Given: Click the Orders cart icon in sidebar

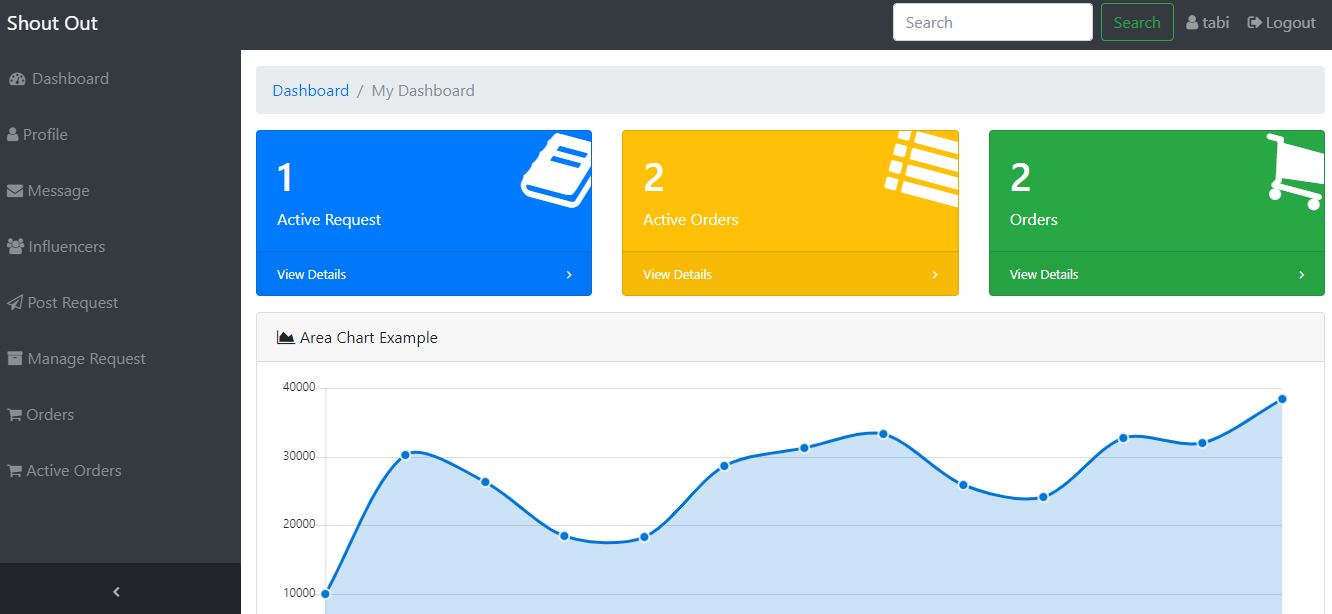Looking at the screenshot, I should click(15, 415).
